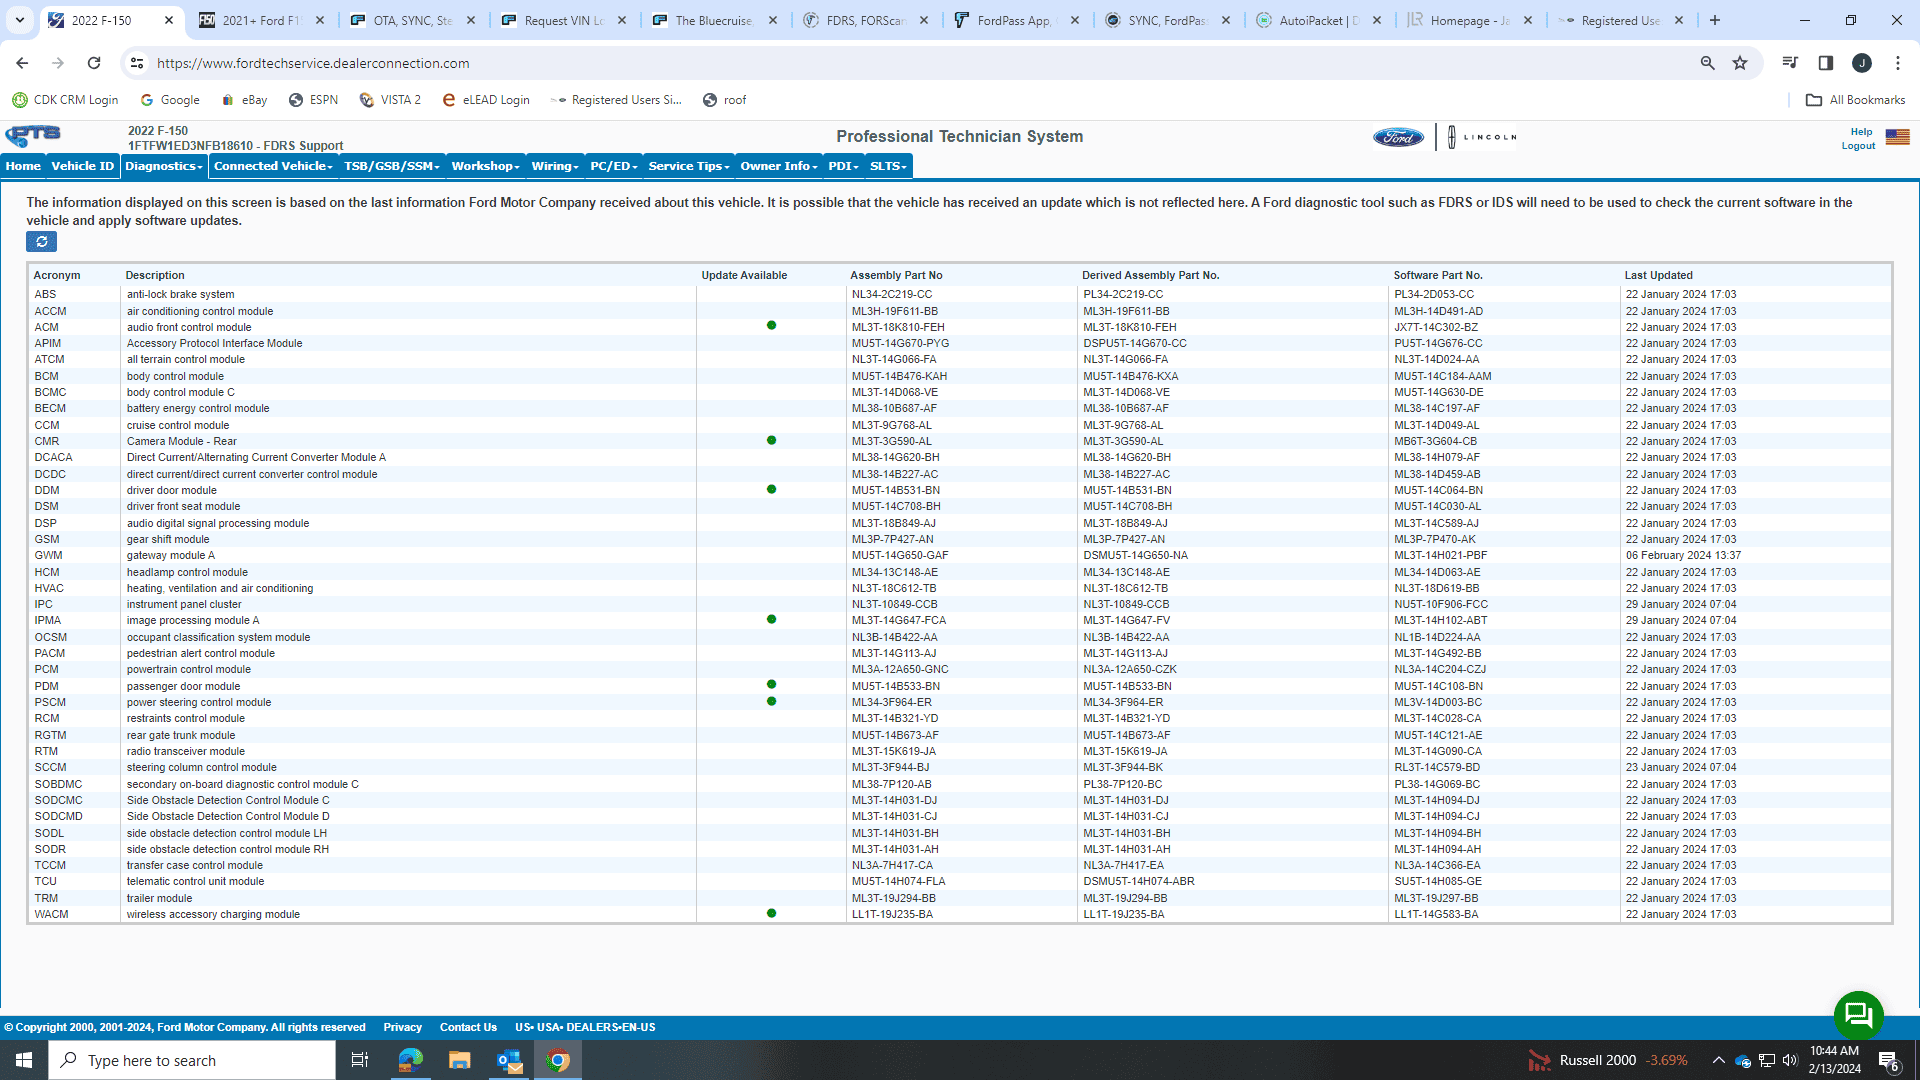Click the PTS logo
The height and width of the screenshot is (1080, 1920).
tap(32, 136)
